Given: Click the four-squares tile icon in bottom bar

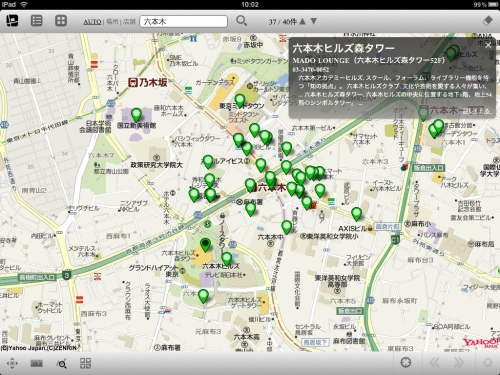Looking at the screenshot, I should point(85,363).
